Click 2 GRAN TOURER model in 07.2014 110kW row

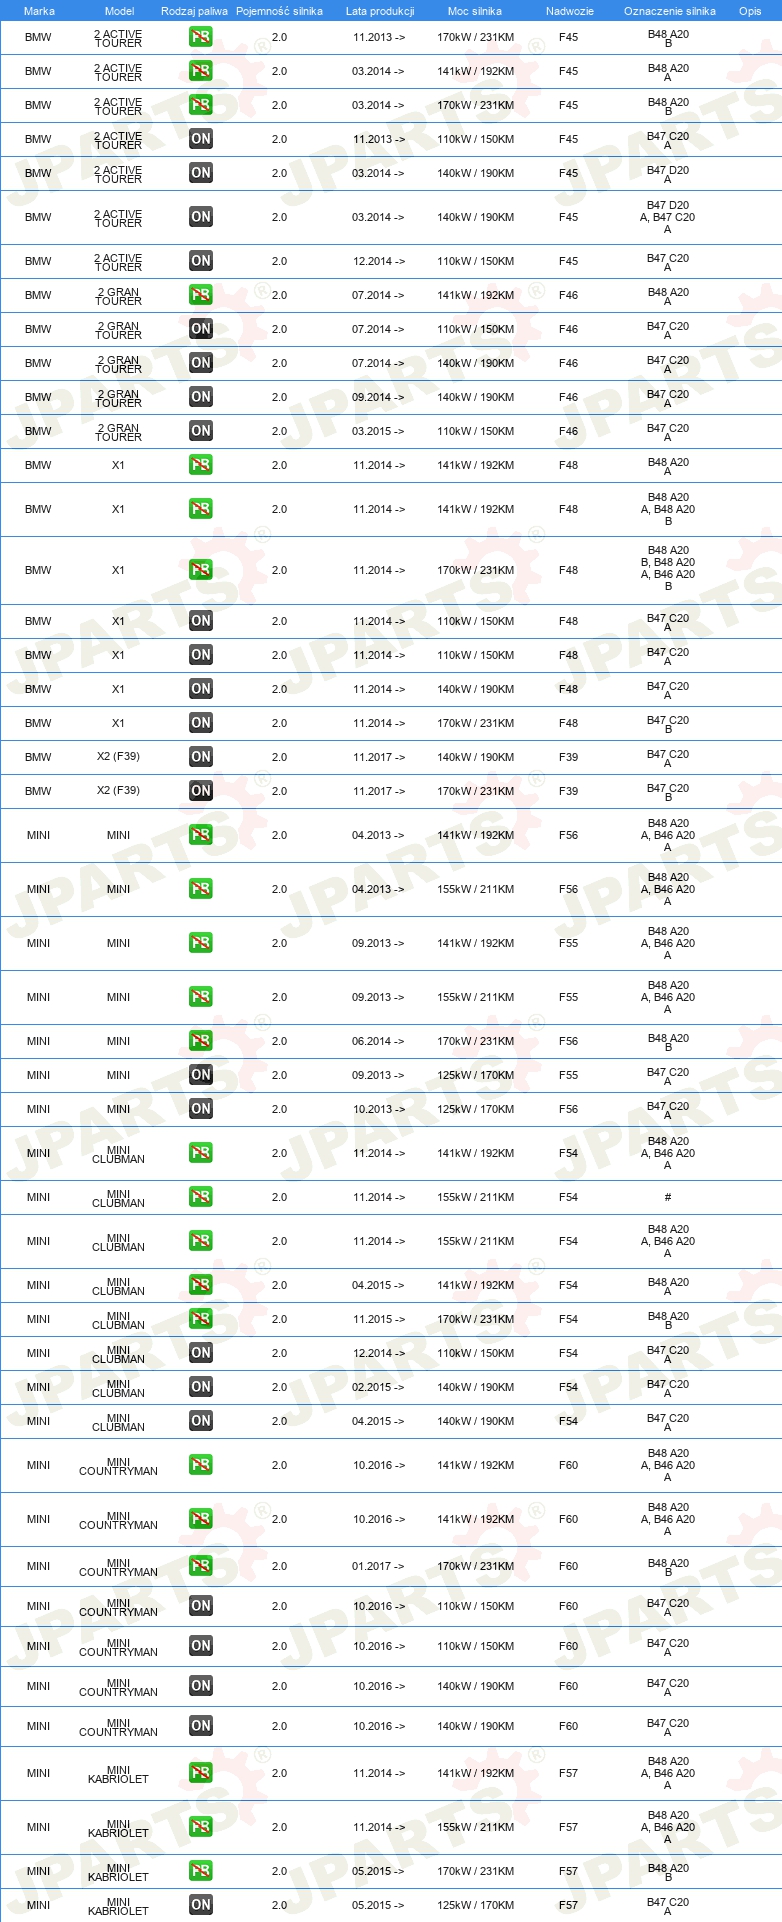pyautogui.click(x=118, y=330)
